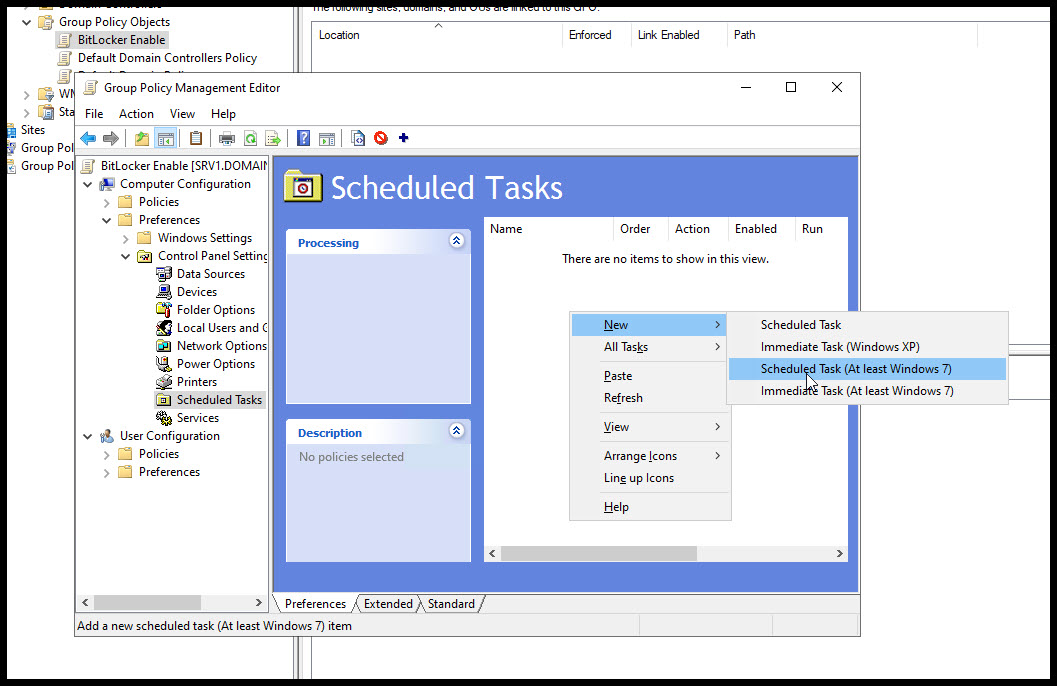
Task: Click the Refresh toolbar icon
Action: (250, 138)
